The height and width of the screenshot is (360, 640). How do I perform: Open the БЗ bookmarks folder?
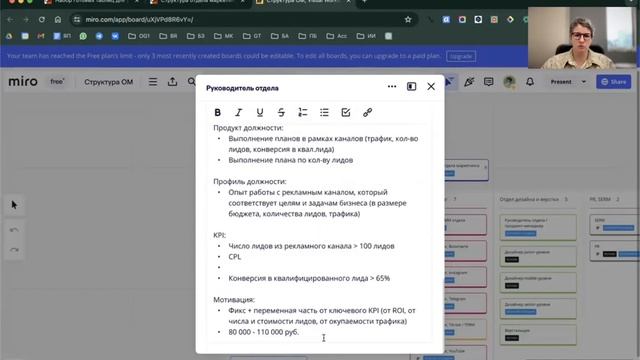[196, 36]
